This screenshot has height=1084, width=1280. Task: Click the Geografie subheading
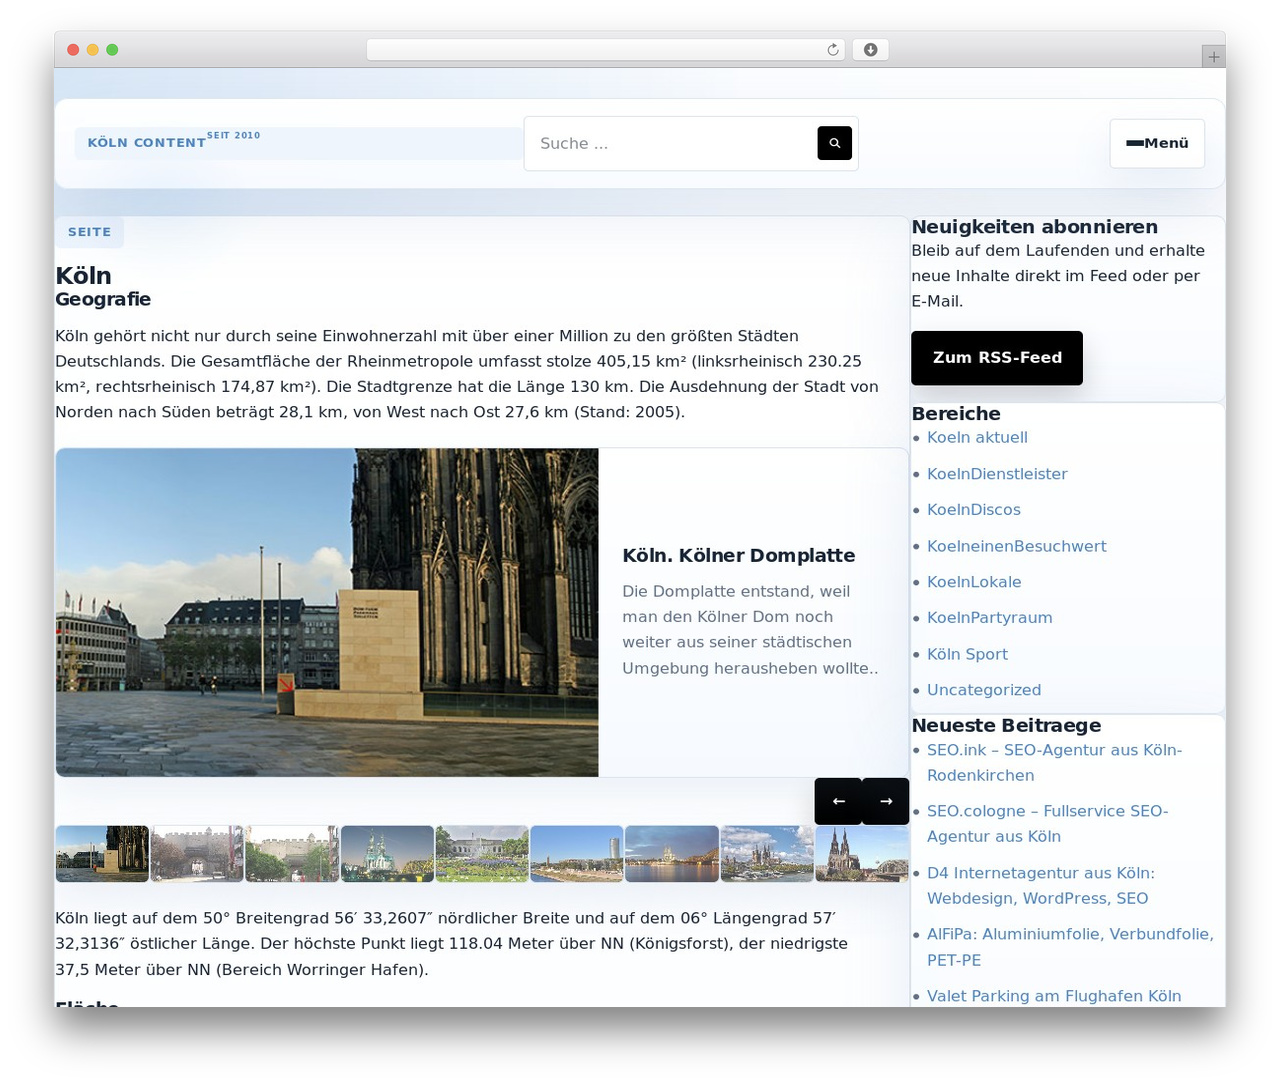pos(103,299)
